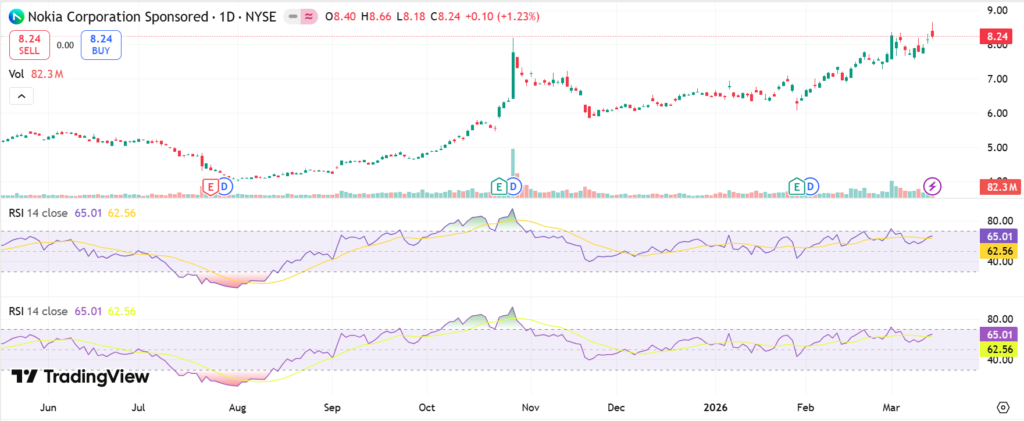Click the Nokia logo icon beside the title
Viewport: 1024px width, 421px height.
click(14, 16)
